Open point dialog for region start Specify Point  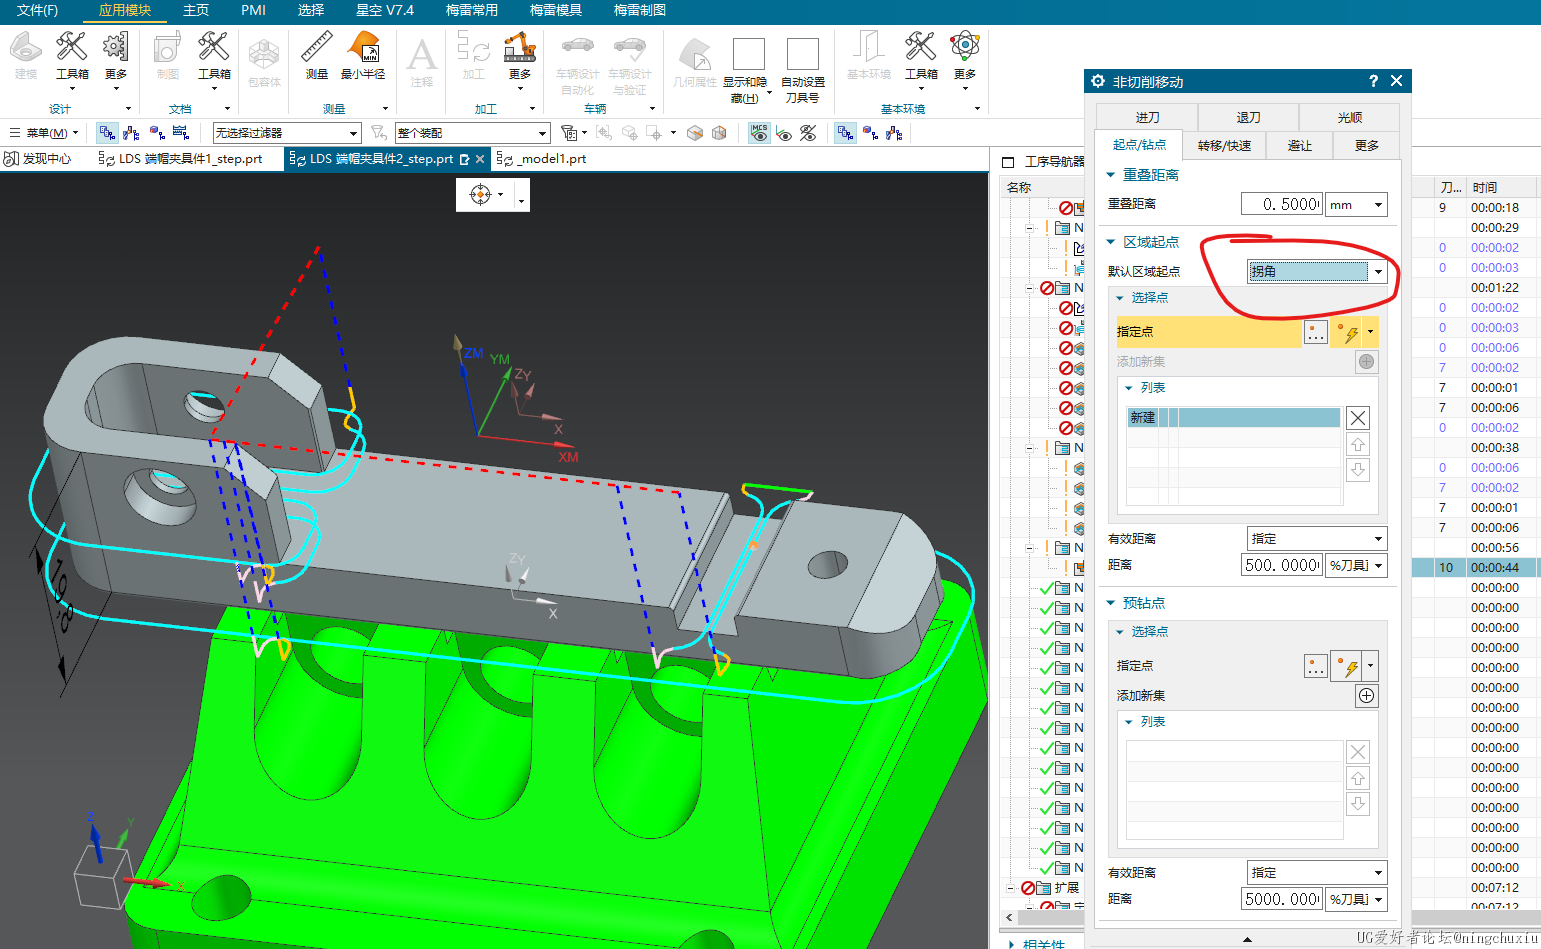point(1316,332)
